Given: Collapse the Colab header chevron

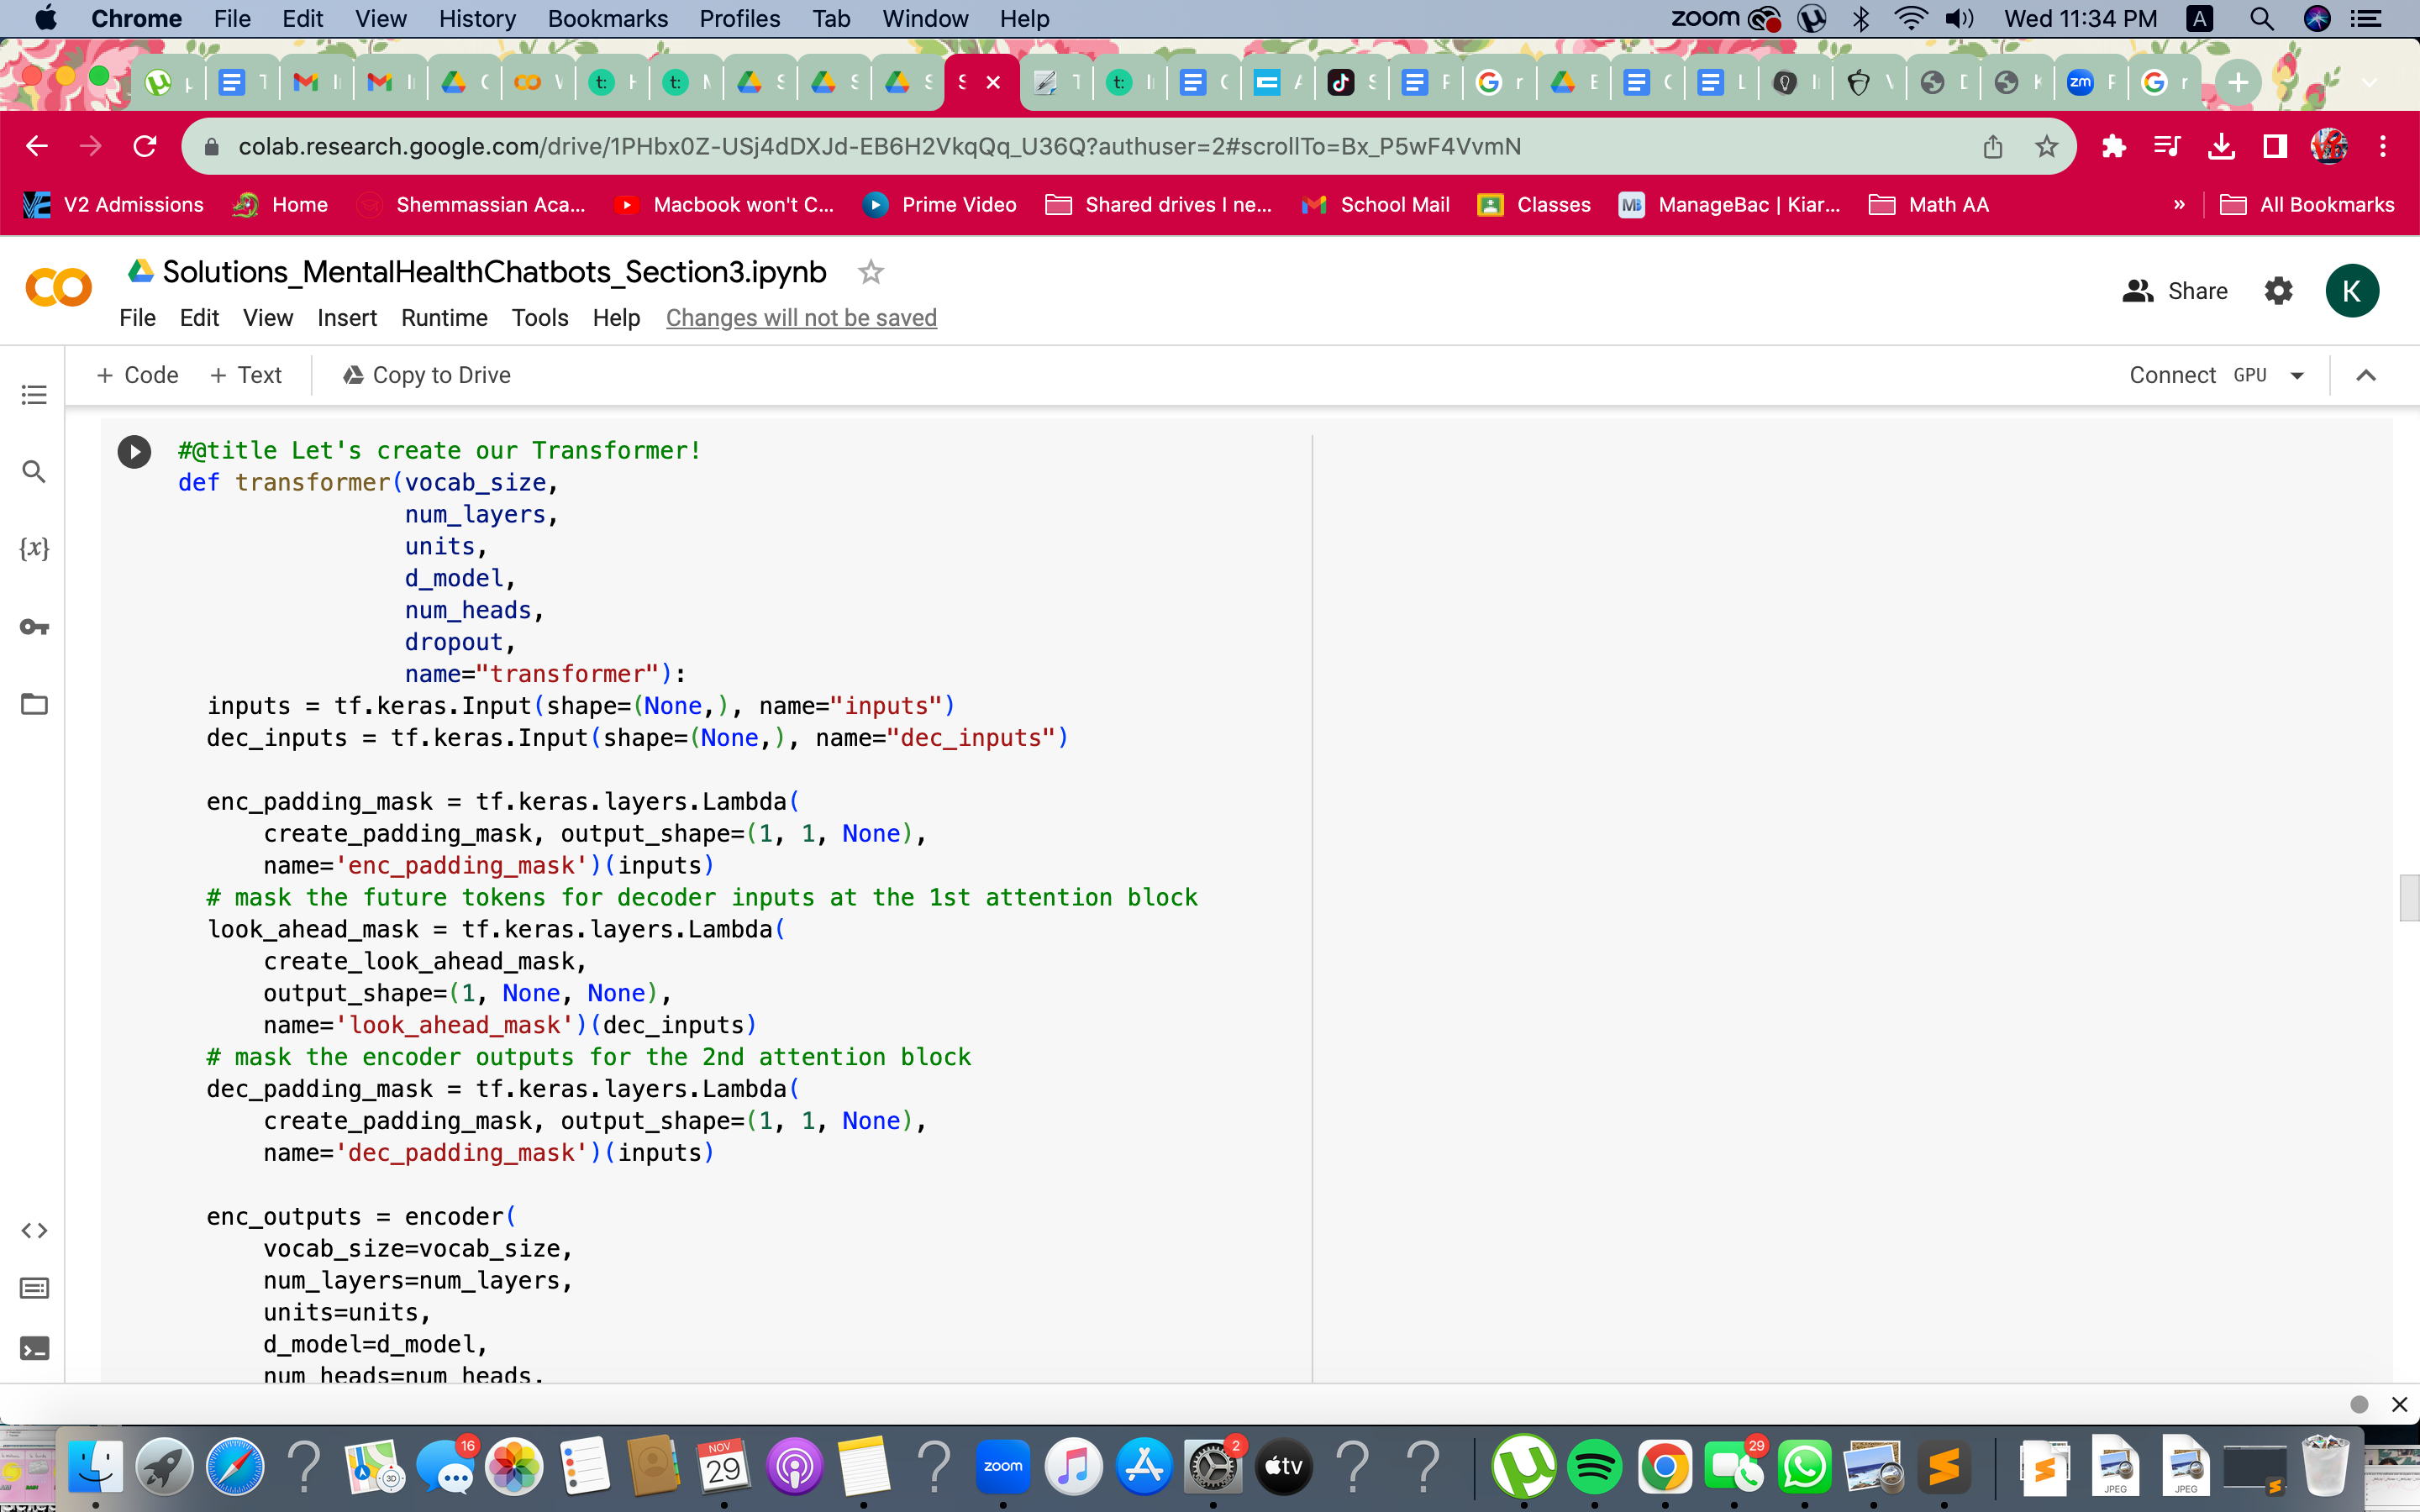Looking at the screenshot, I should tap(2366, 376).
